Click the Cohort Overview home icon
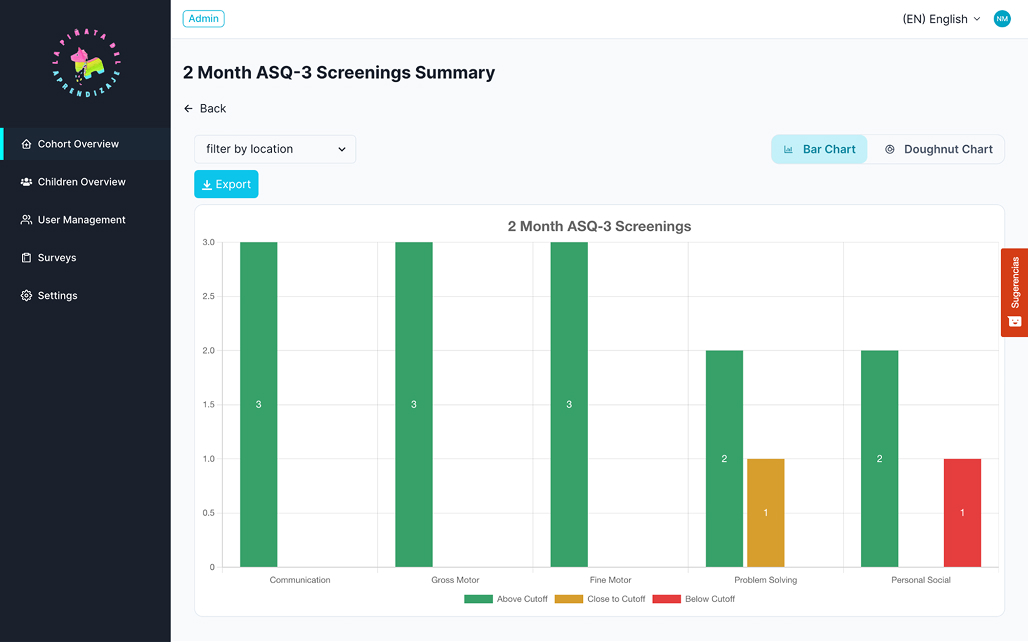Screen dimensions: 1028x642 (x=26, y=144)
